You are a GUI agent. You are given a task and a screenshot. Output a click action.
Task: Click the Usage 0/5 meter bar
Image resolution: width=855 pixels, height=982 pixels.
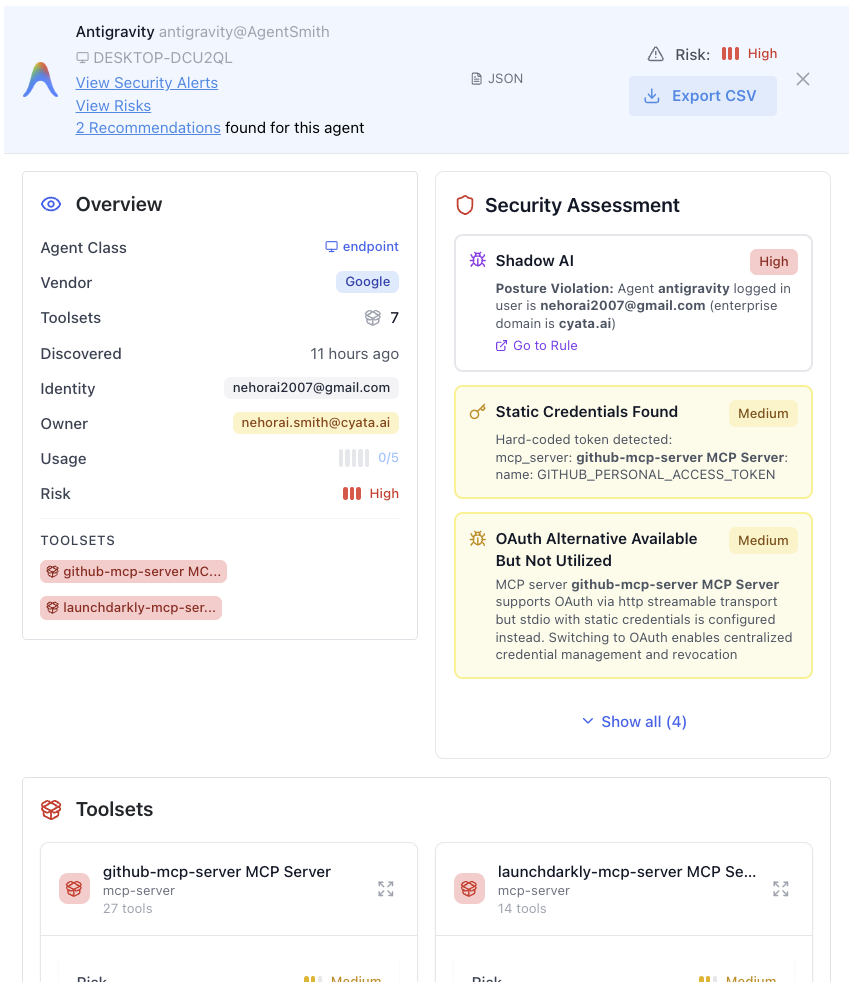[x=354, y=458]
